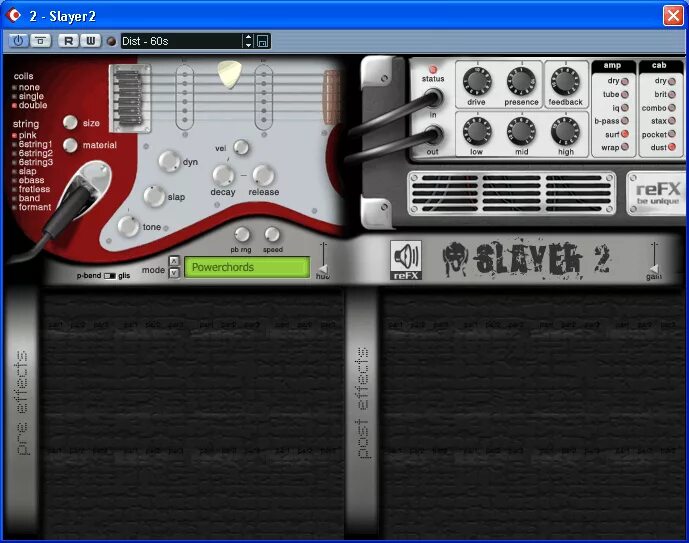Click the Write automation W button

click(91, 41)
